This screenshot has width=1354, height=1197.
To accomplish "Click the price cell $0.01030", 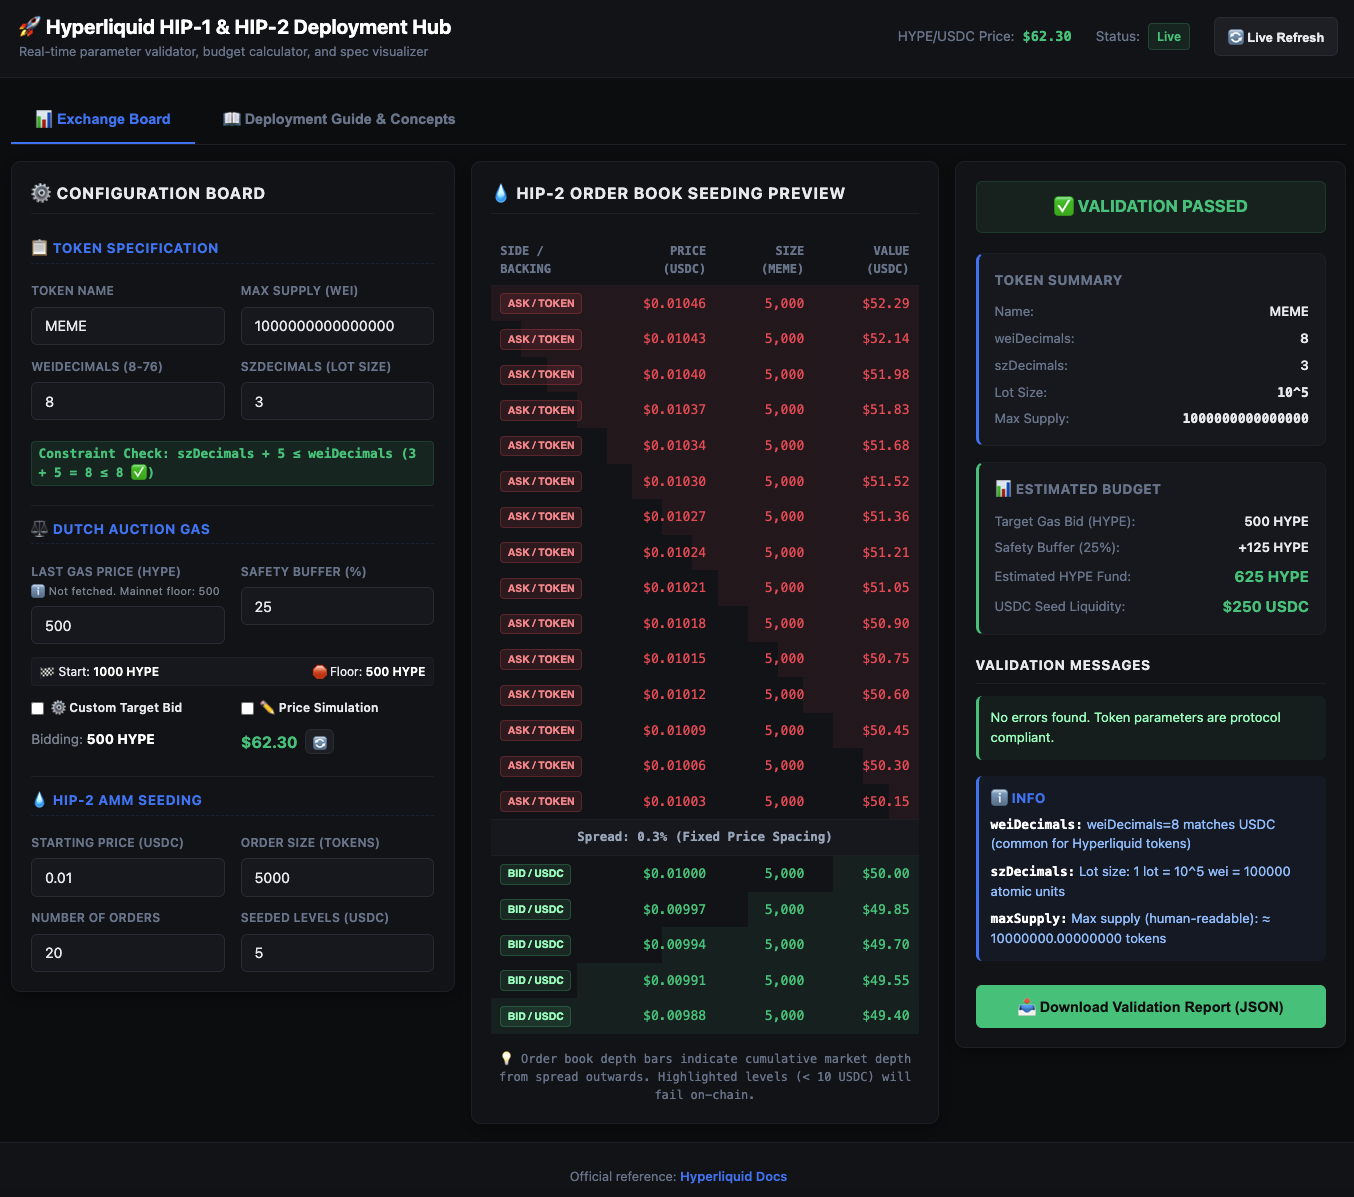I will coord(674,481).
